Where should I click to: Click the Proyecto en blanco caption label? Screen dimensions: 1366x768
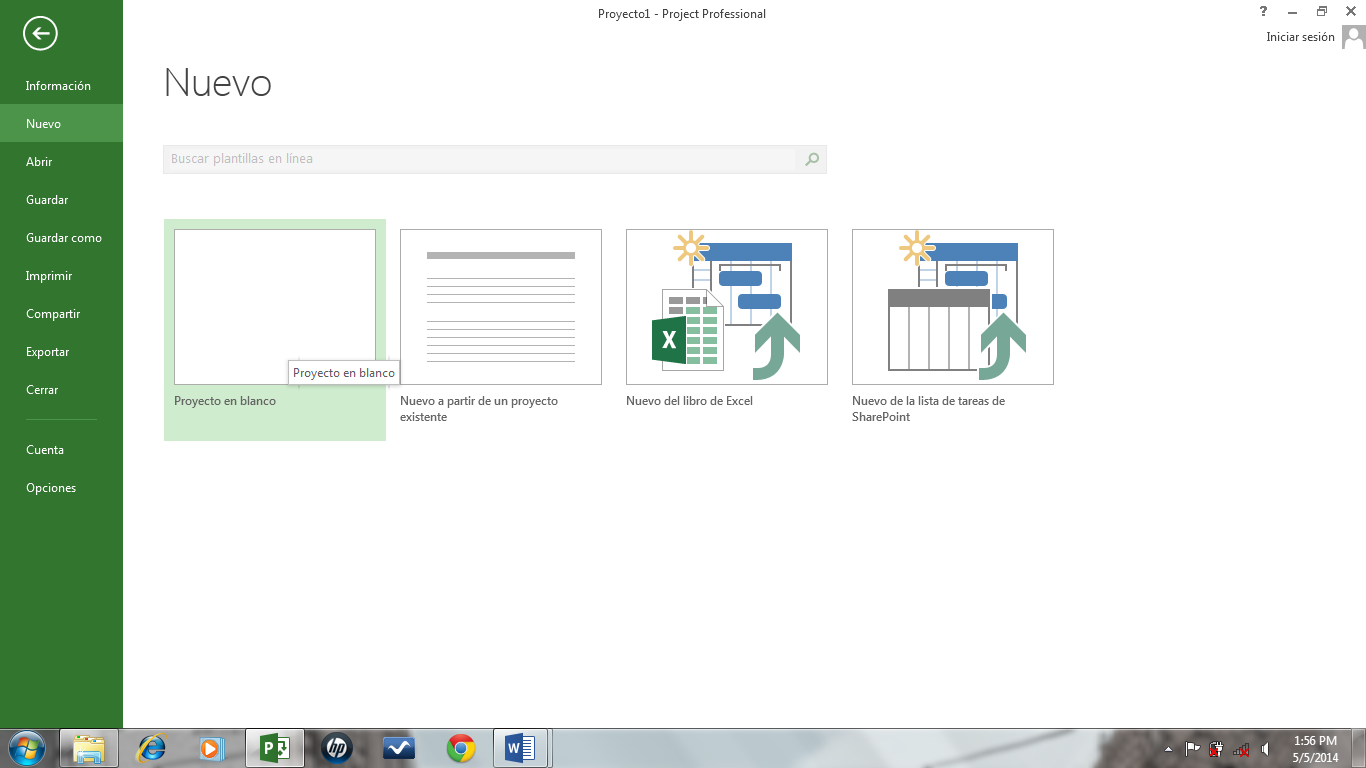point(225,401)
